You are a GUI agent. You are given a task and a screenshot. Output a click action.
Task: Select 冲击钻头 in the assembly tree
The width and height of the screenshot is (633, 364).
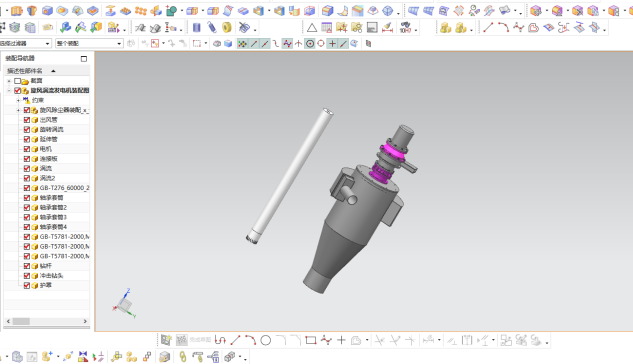pyautogui.click(x=51, y=276)
